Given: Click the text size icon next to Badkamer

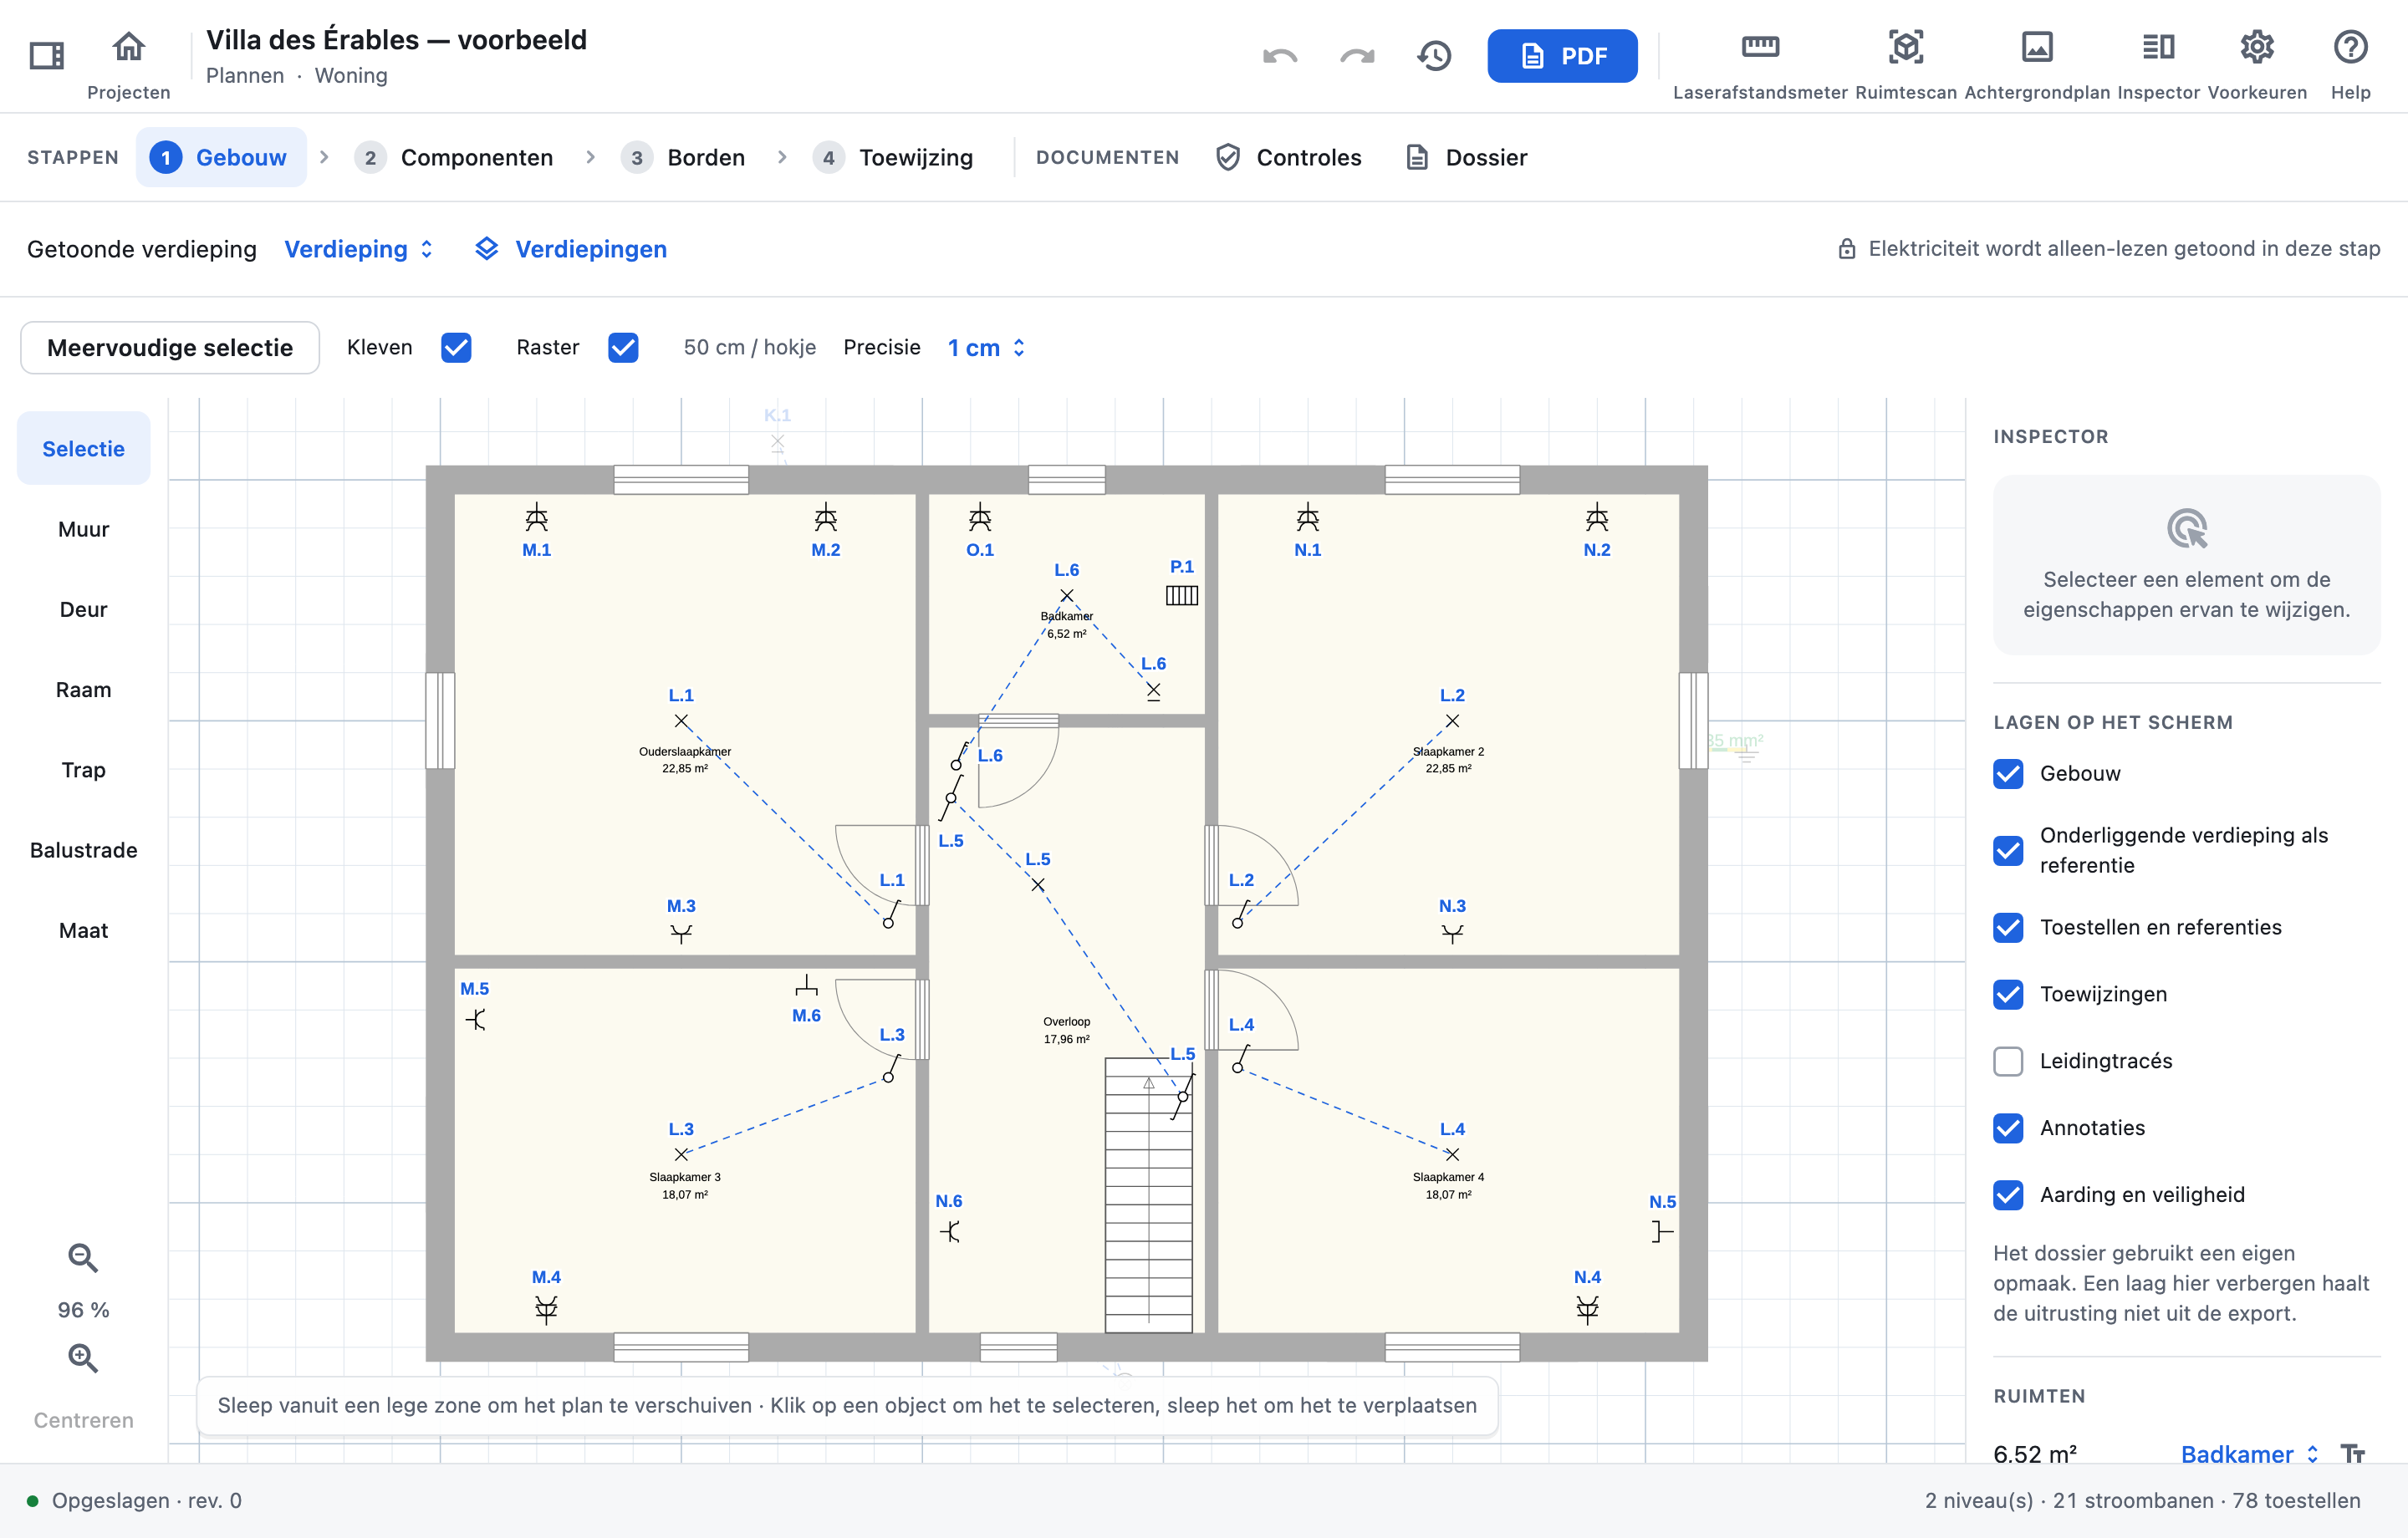Looking at the screenshot, I should click(2353, 1453).
